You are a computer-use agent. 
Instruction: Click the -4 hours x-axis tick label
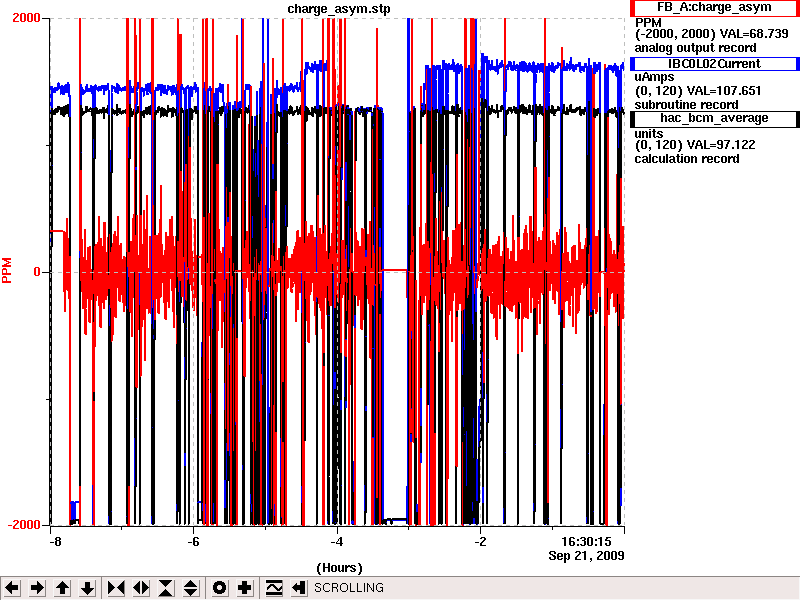337,542
